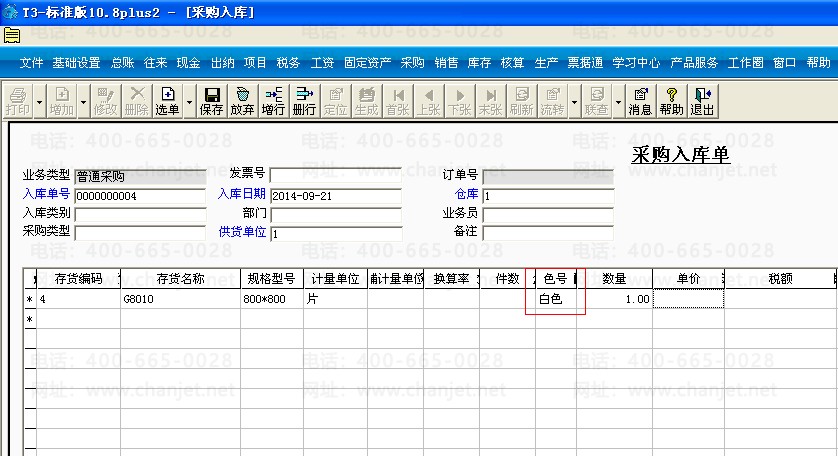Click the 增加 add toolbar icon
This screenshot has width=838, height=456.
(61, 101)
